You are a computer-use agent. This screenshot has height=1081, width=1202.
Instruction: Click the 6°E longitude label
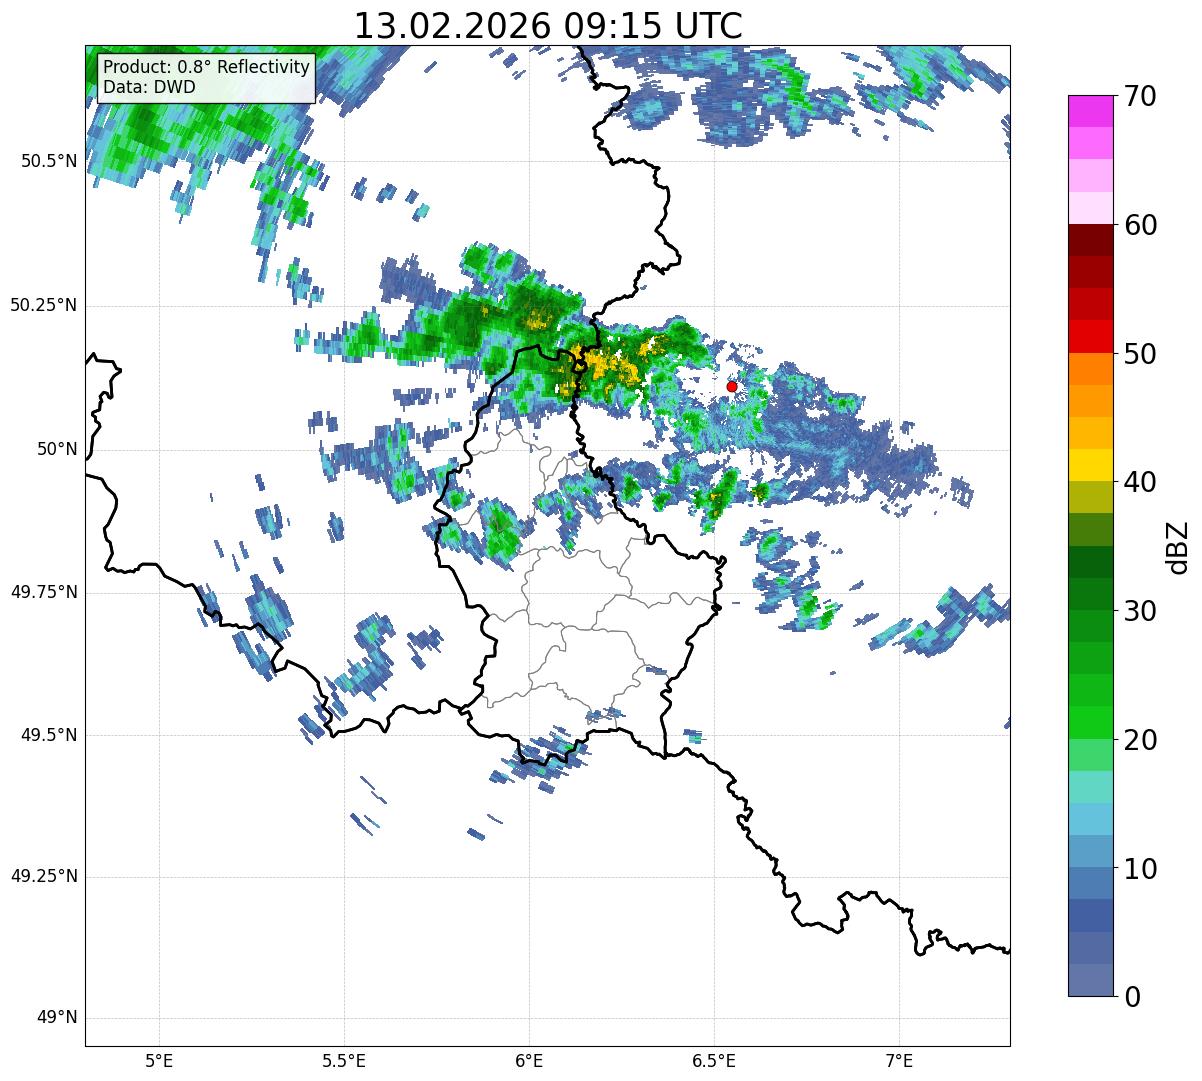click(529, 1061)
